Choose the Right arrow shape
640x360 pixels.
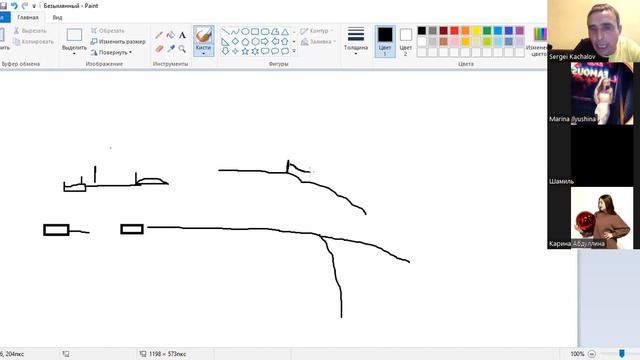click(x=264, y=41)
